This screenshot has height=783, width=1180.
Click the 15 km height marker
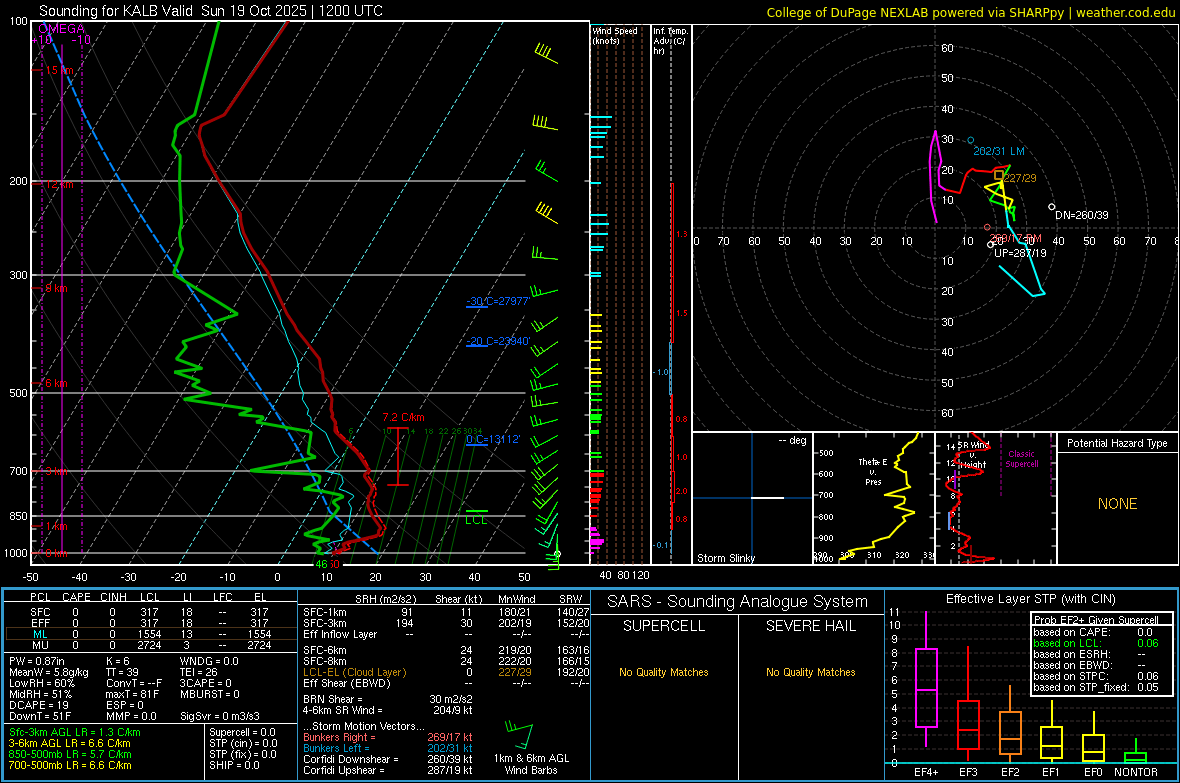(x=59, y=70)
